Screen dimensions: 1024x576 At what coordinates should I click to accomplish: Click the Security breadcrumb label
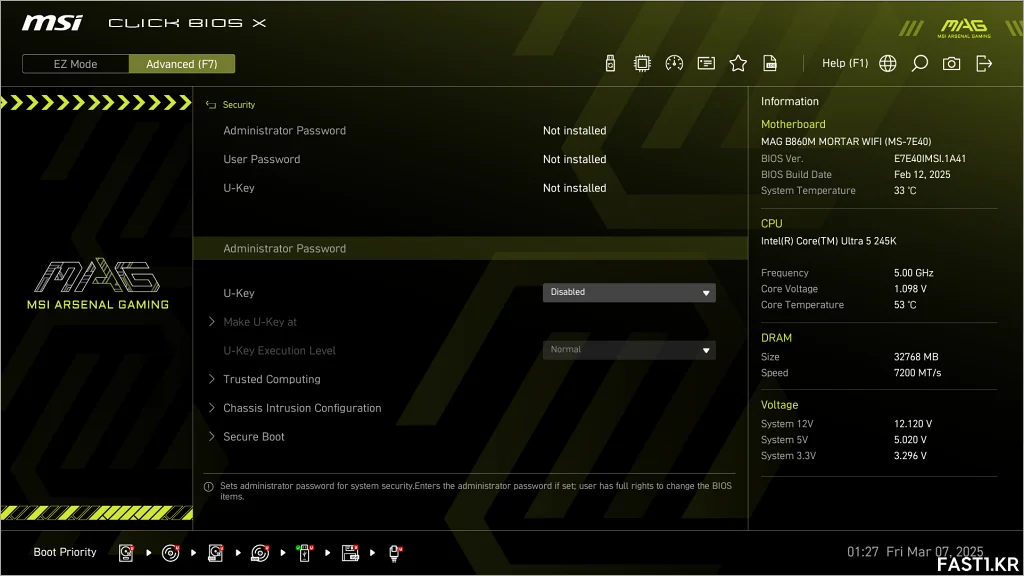(x=238, y=104)
